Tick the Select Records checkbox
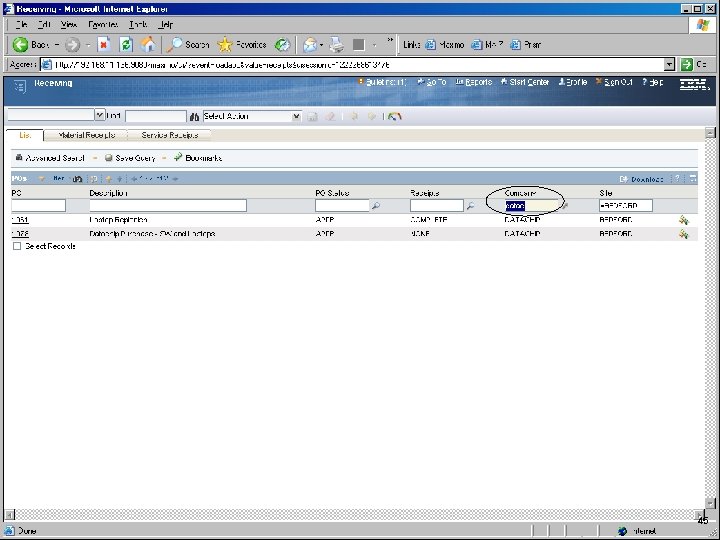Image resolution: width=720 pixels, height=540 pixels. pos(17,246)
